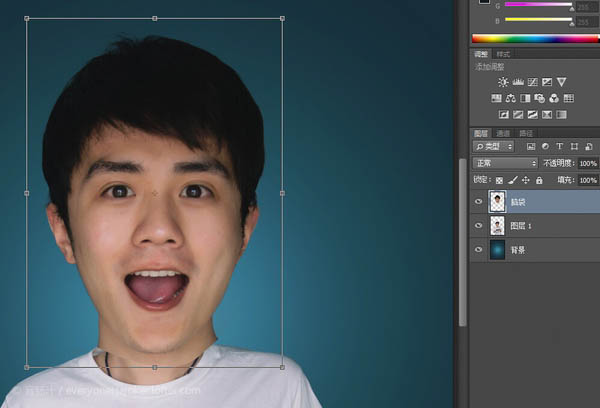The height and width of the screenshot is (408, 600).
Task: Add a Color Balance adjustment
Action: click(510, 98)
